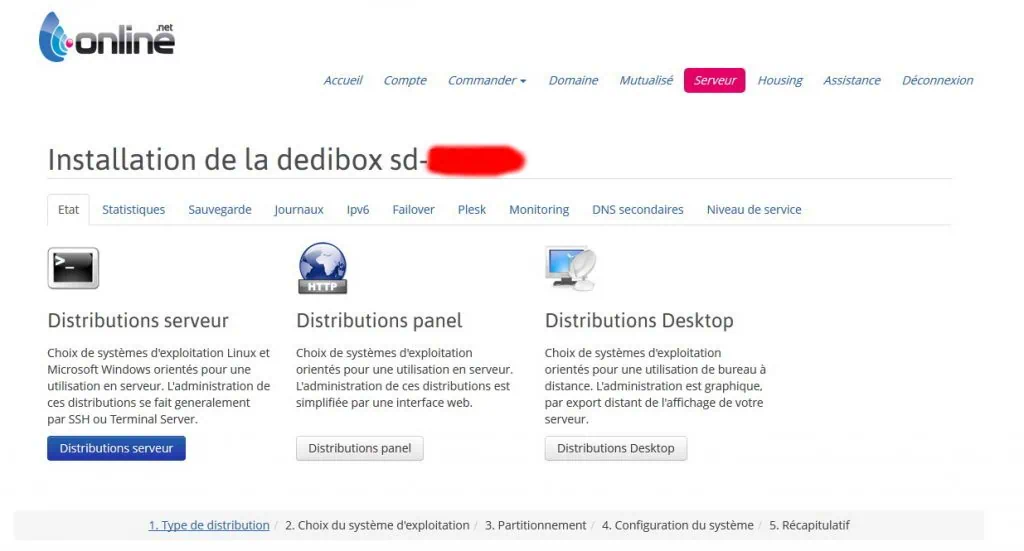The image size is (1024, 551).
Task: Select the Serveur navigation button
Action: 714,80
